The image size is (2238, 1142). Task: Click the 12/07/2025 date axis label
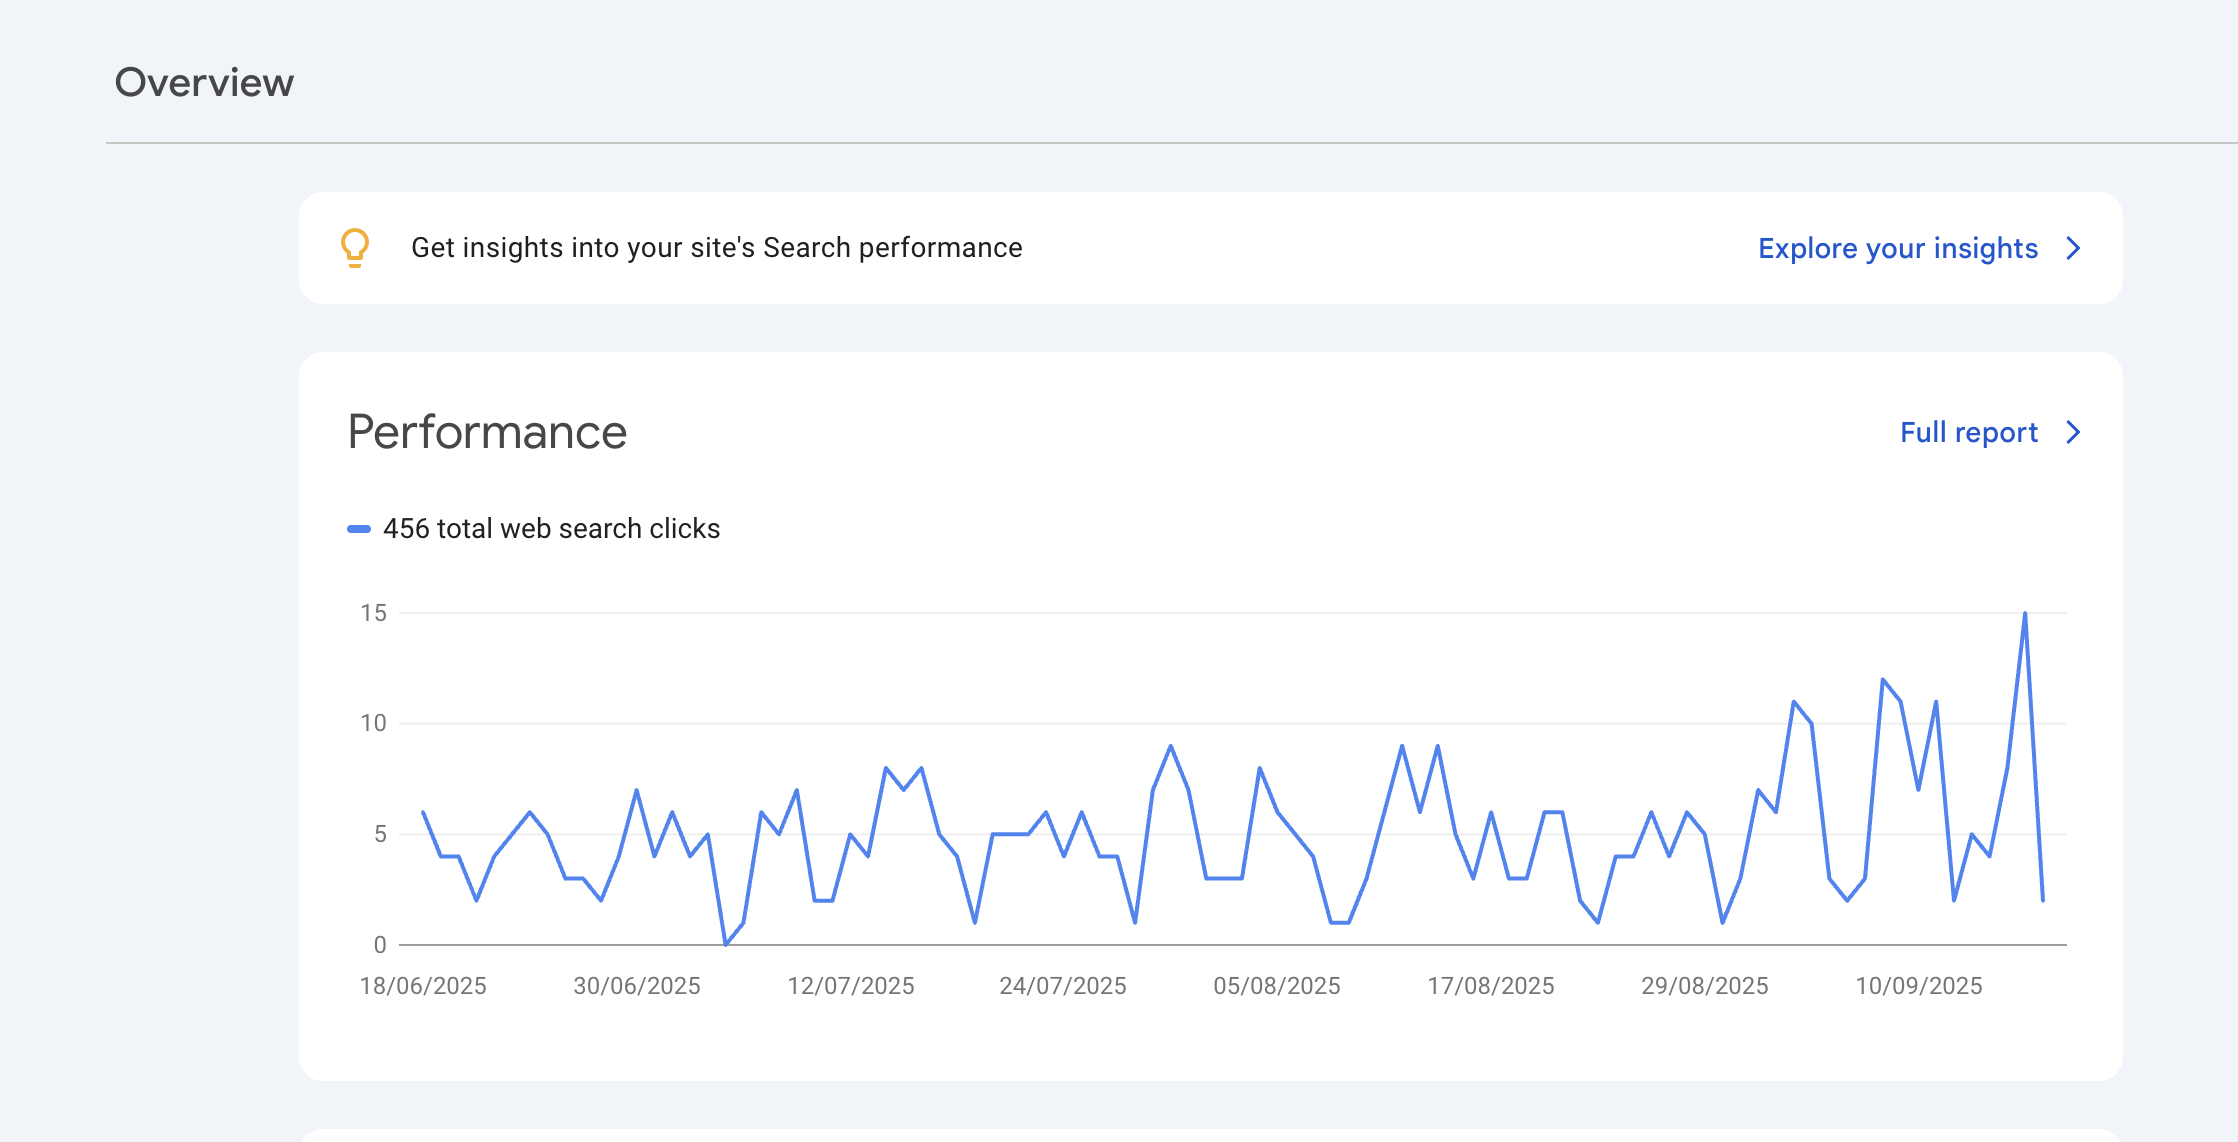coord(851,986)
